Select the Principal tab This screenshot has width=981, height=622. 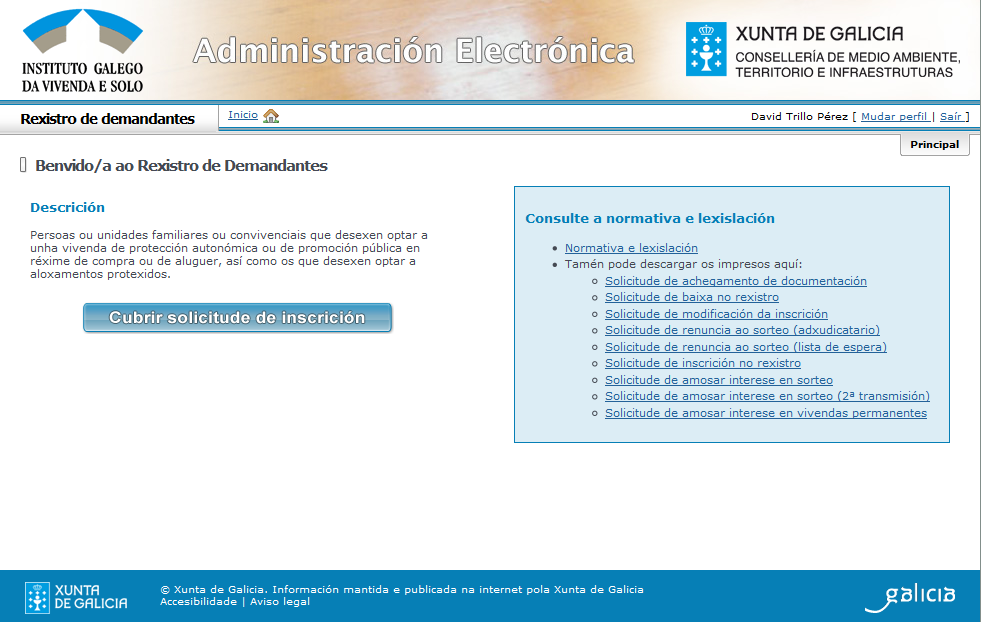point(935,145)
